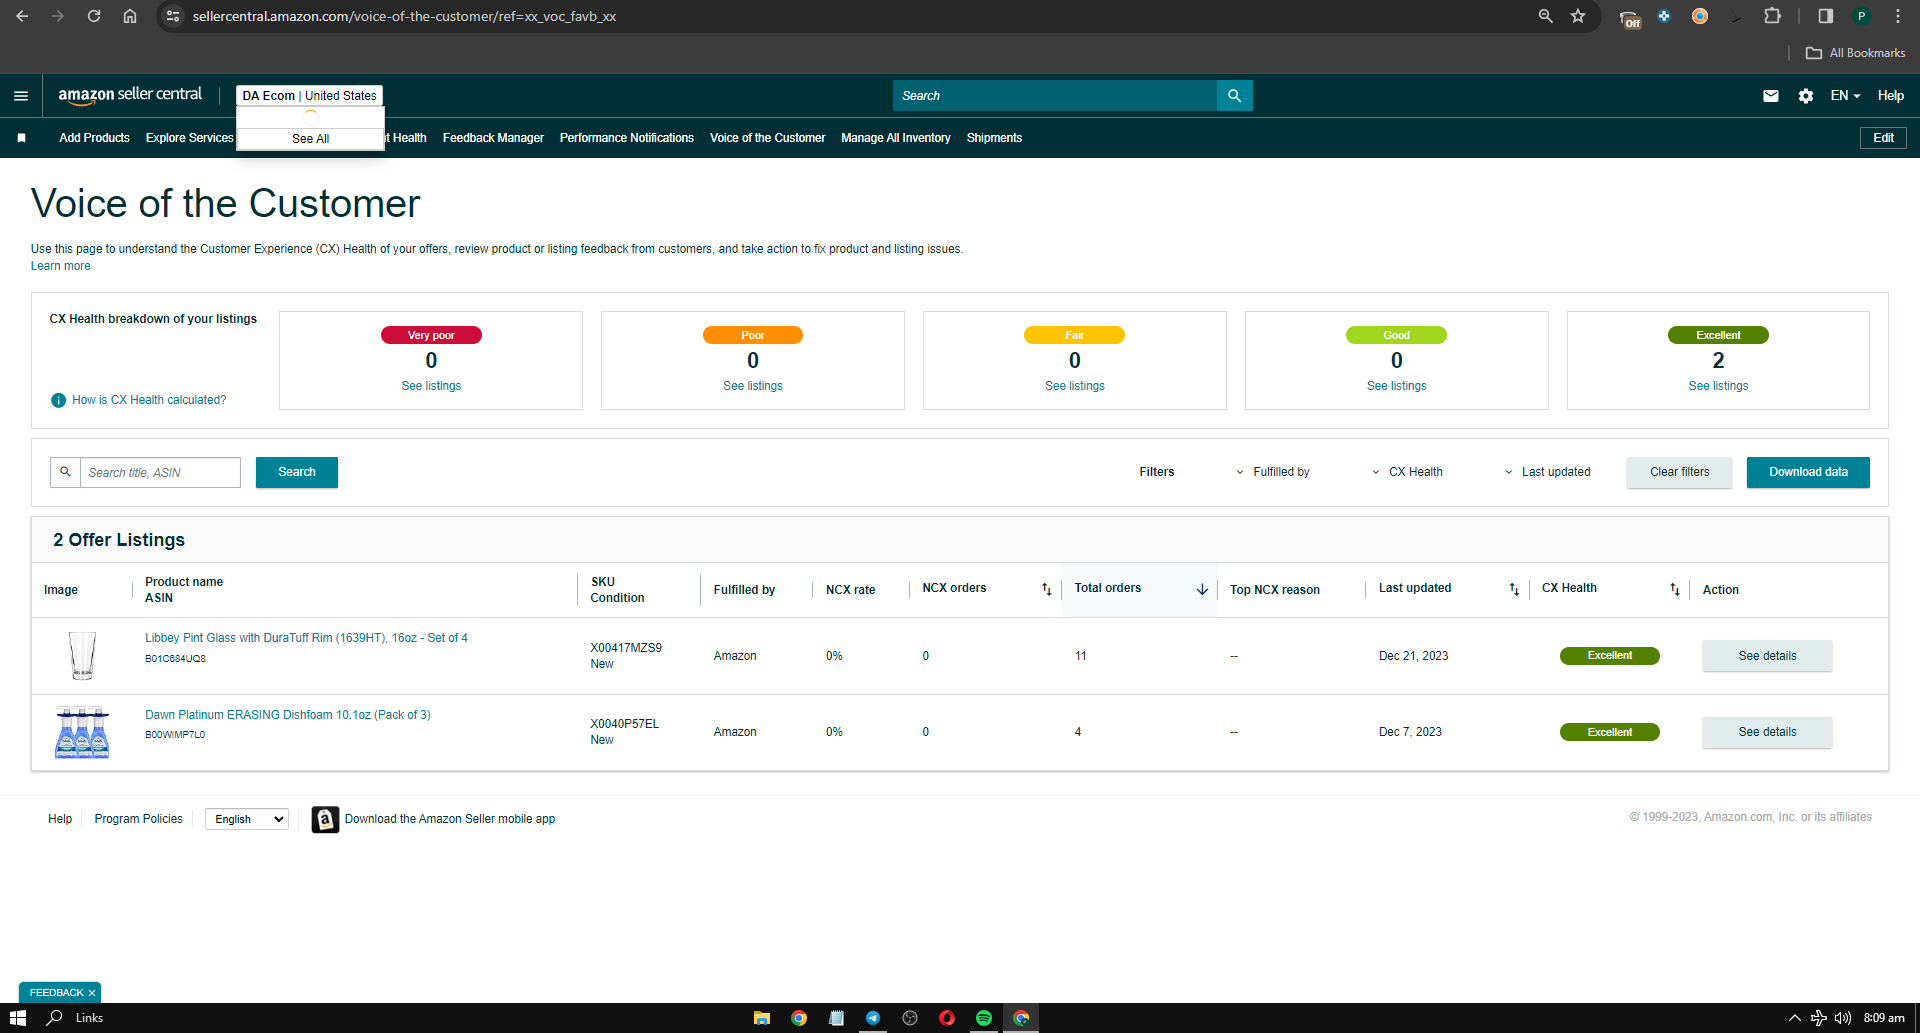Click the Download data button
Viewport: 1920px width, 1033px height.
(x=1808, y=472)
